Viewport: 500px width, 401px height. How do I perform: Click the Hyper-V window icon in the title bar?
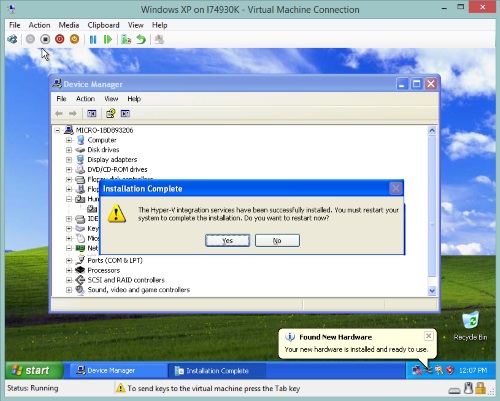click(x=11, y=9)
